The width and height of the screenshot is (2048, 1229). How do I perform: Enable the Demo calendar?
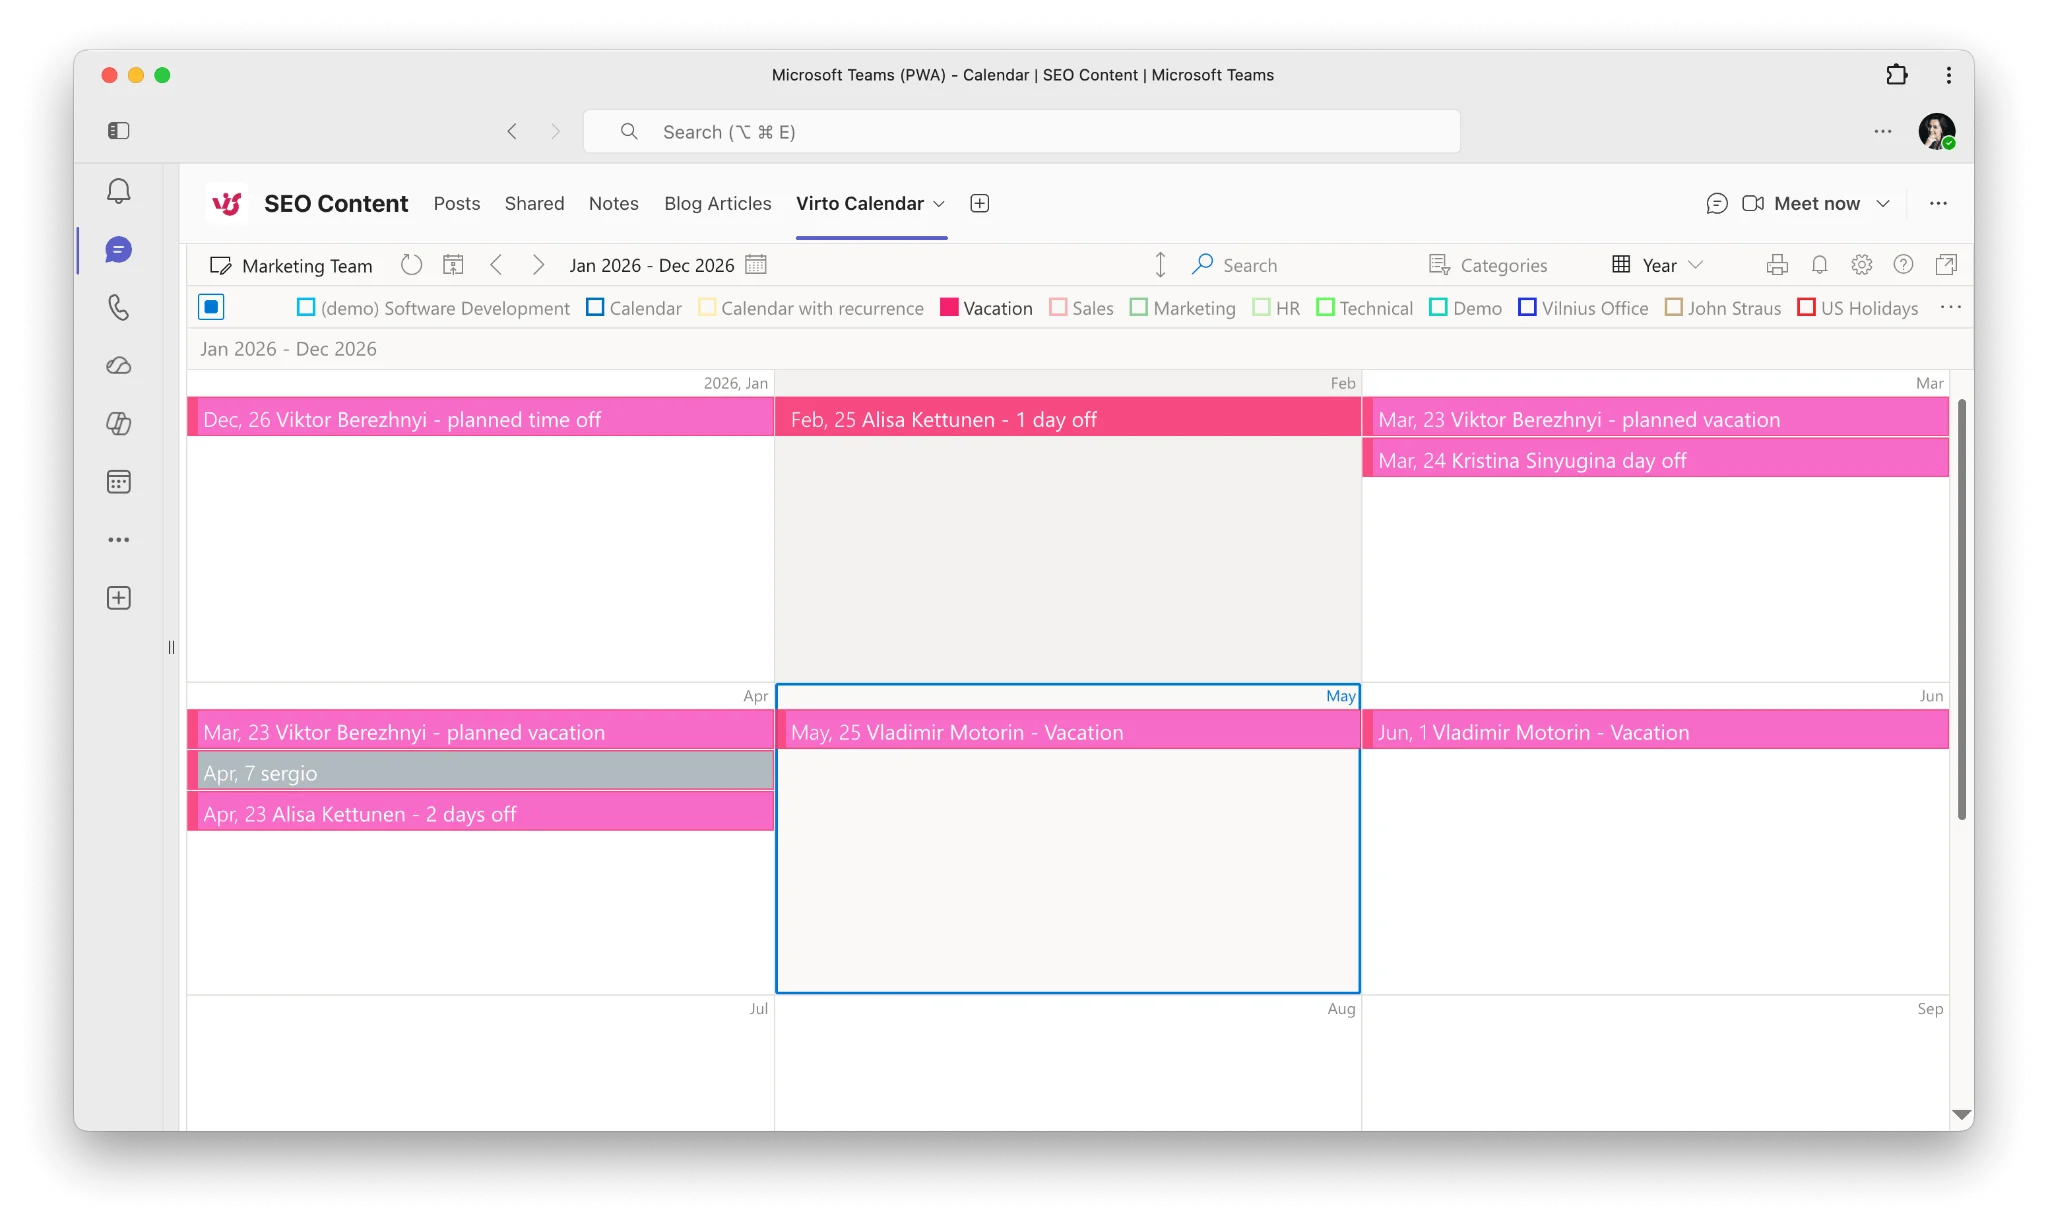point(1439,308)
